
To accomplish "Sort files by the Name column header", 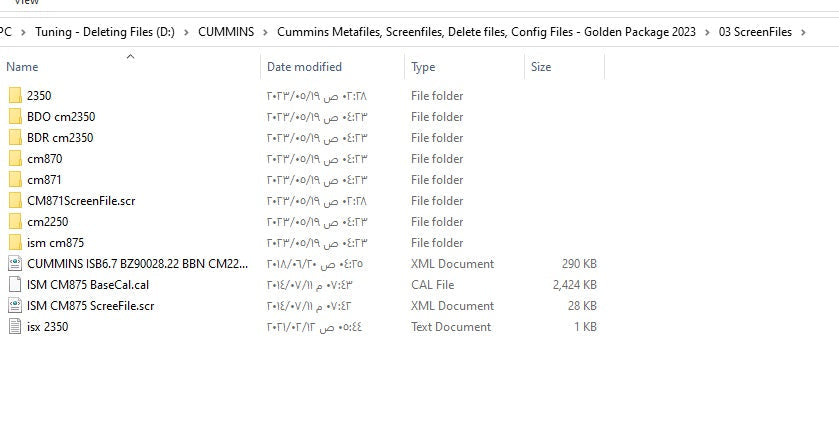I will point(22,67).
